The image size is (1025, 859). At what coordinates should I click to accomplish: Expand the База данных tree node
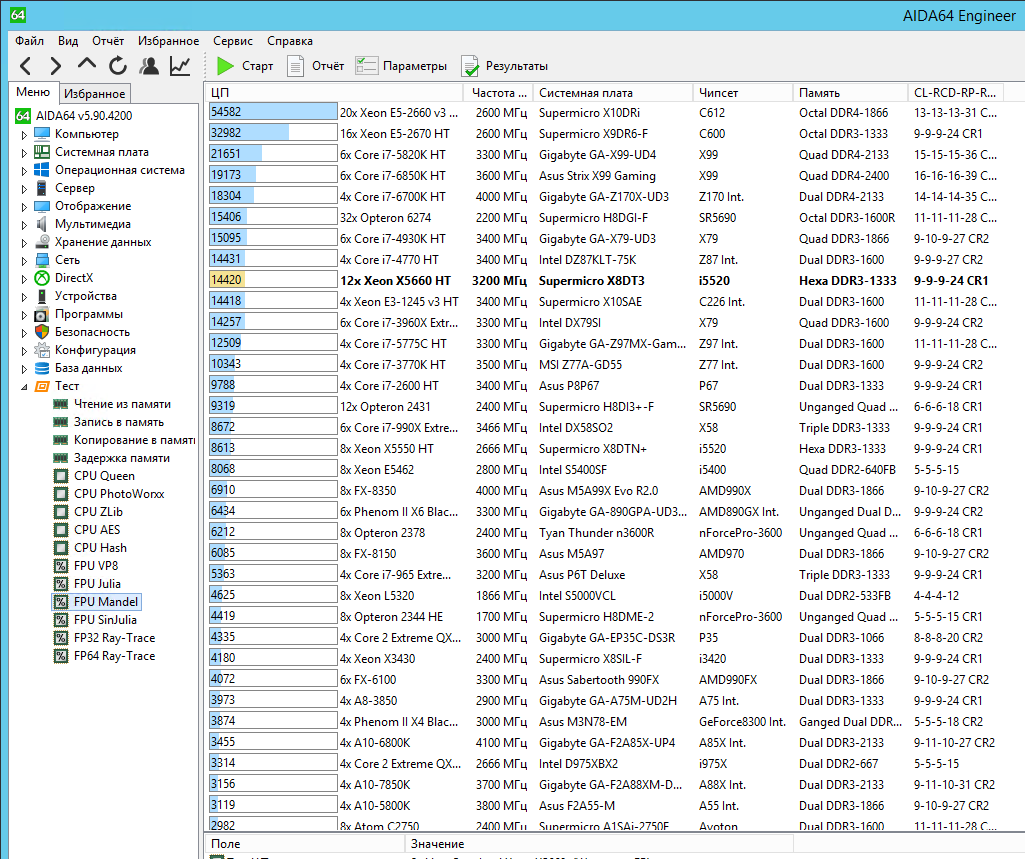pos(24,369)
